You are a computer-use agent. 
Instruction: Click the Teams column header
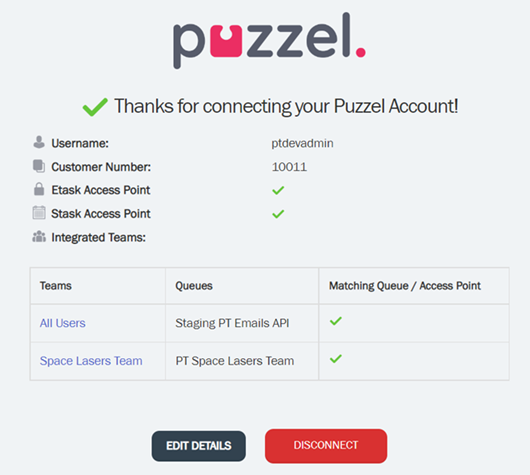click(56, 286)
